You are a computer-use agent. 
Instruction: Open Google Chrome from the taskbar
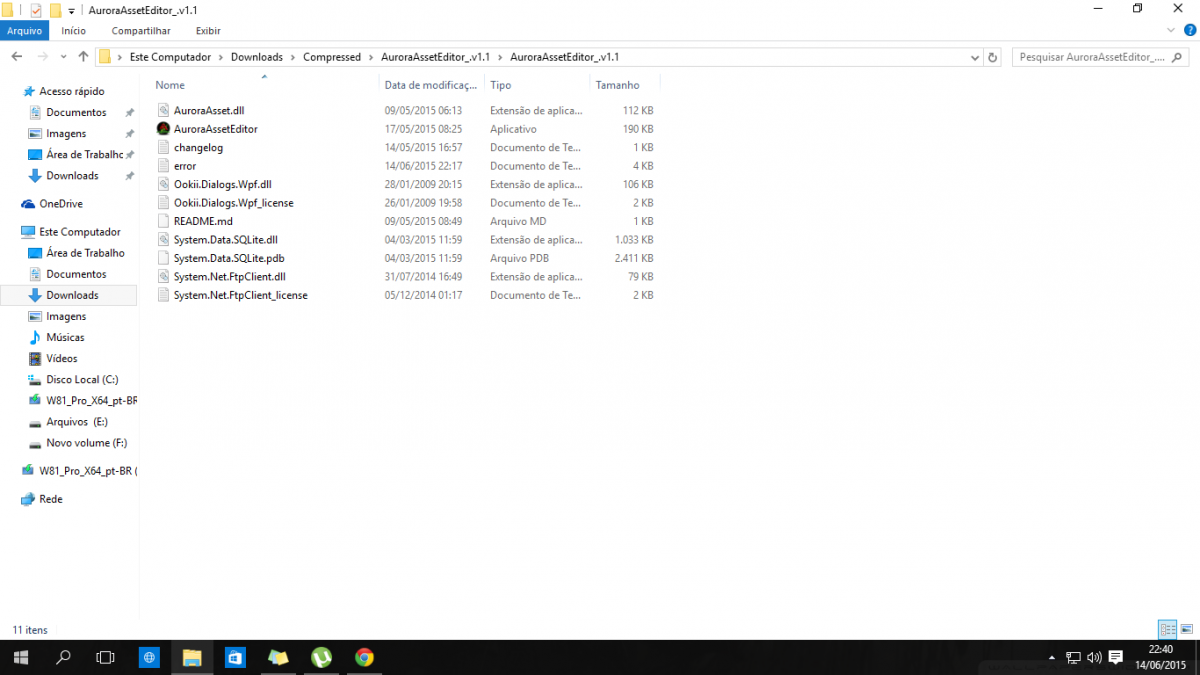(x=364, y=657)
